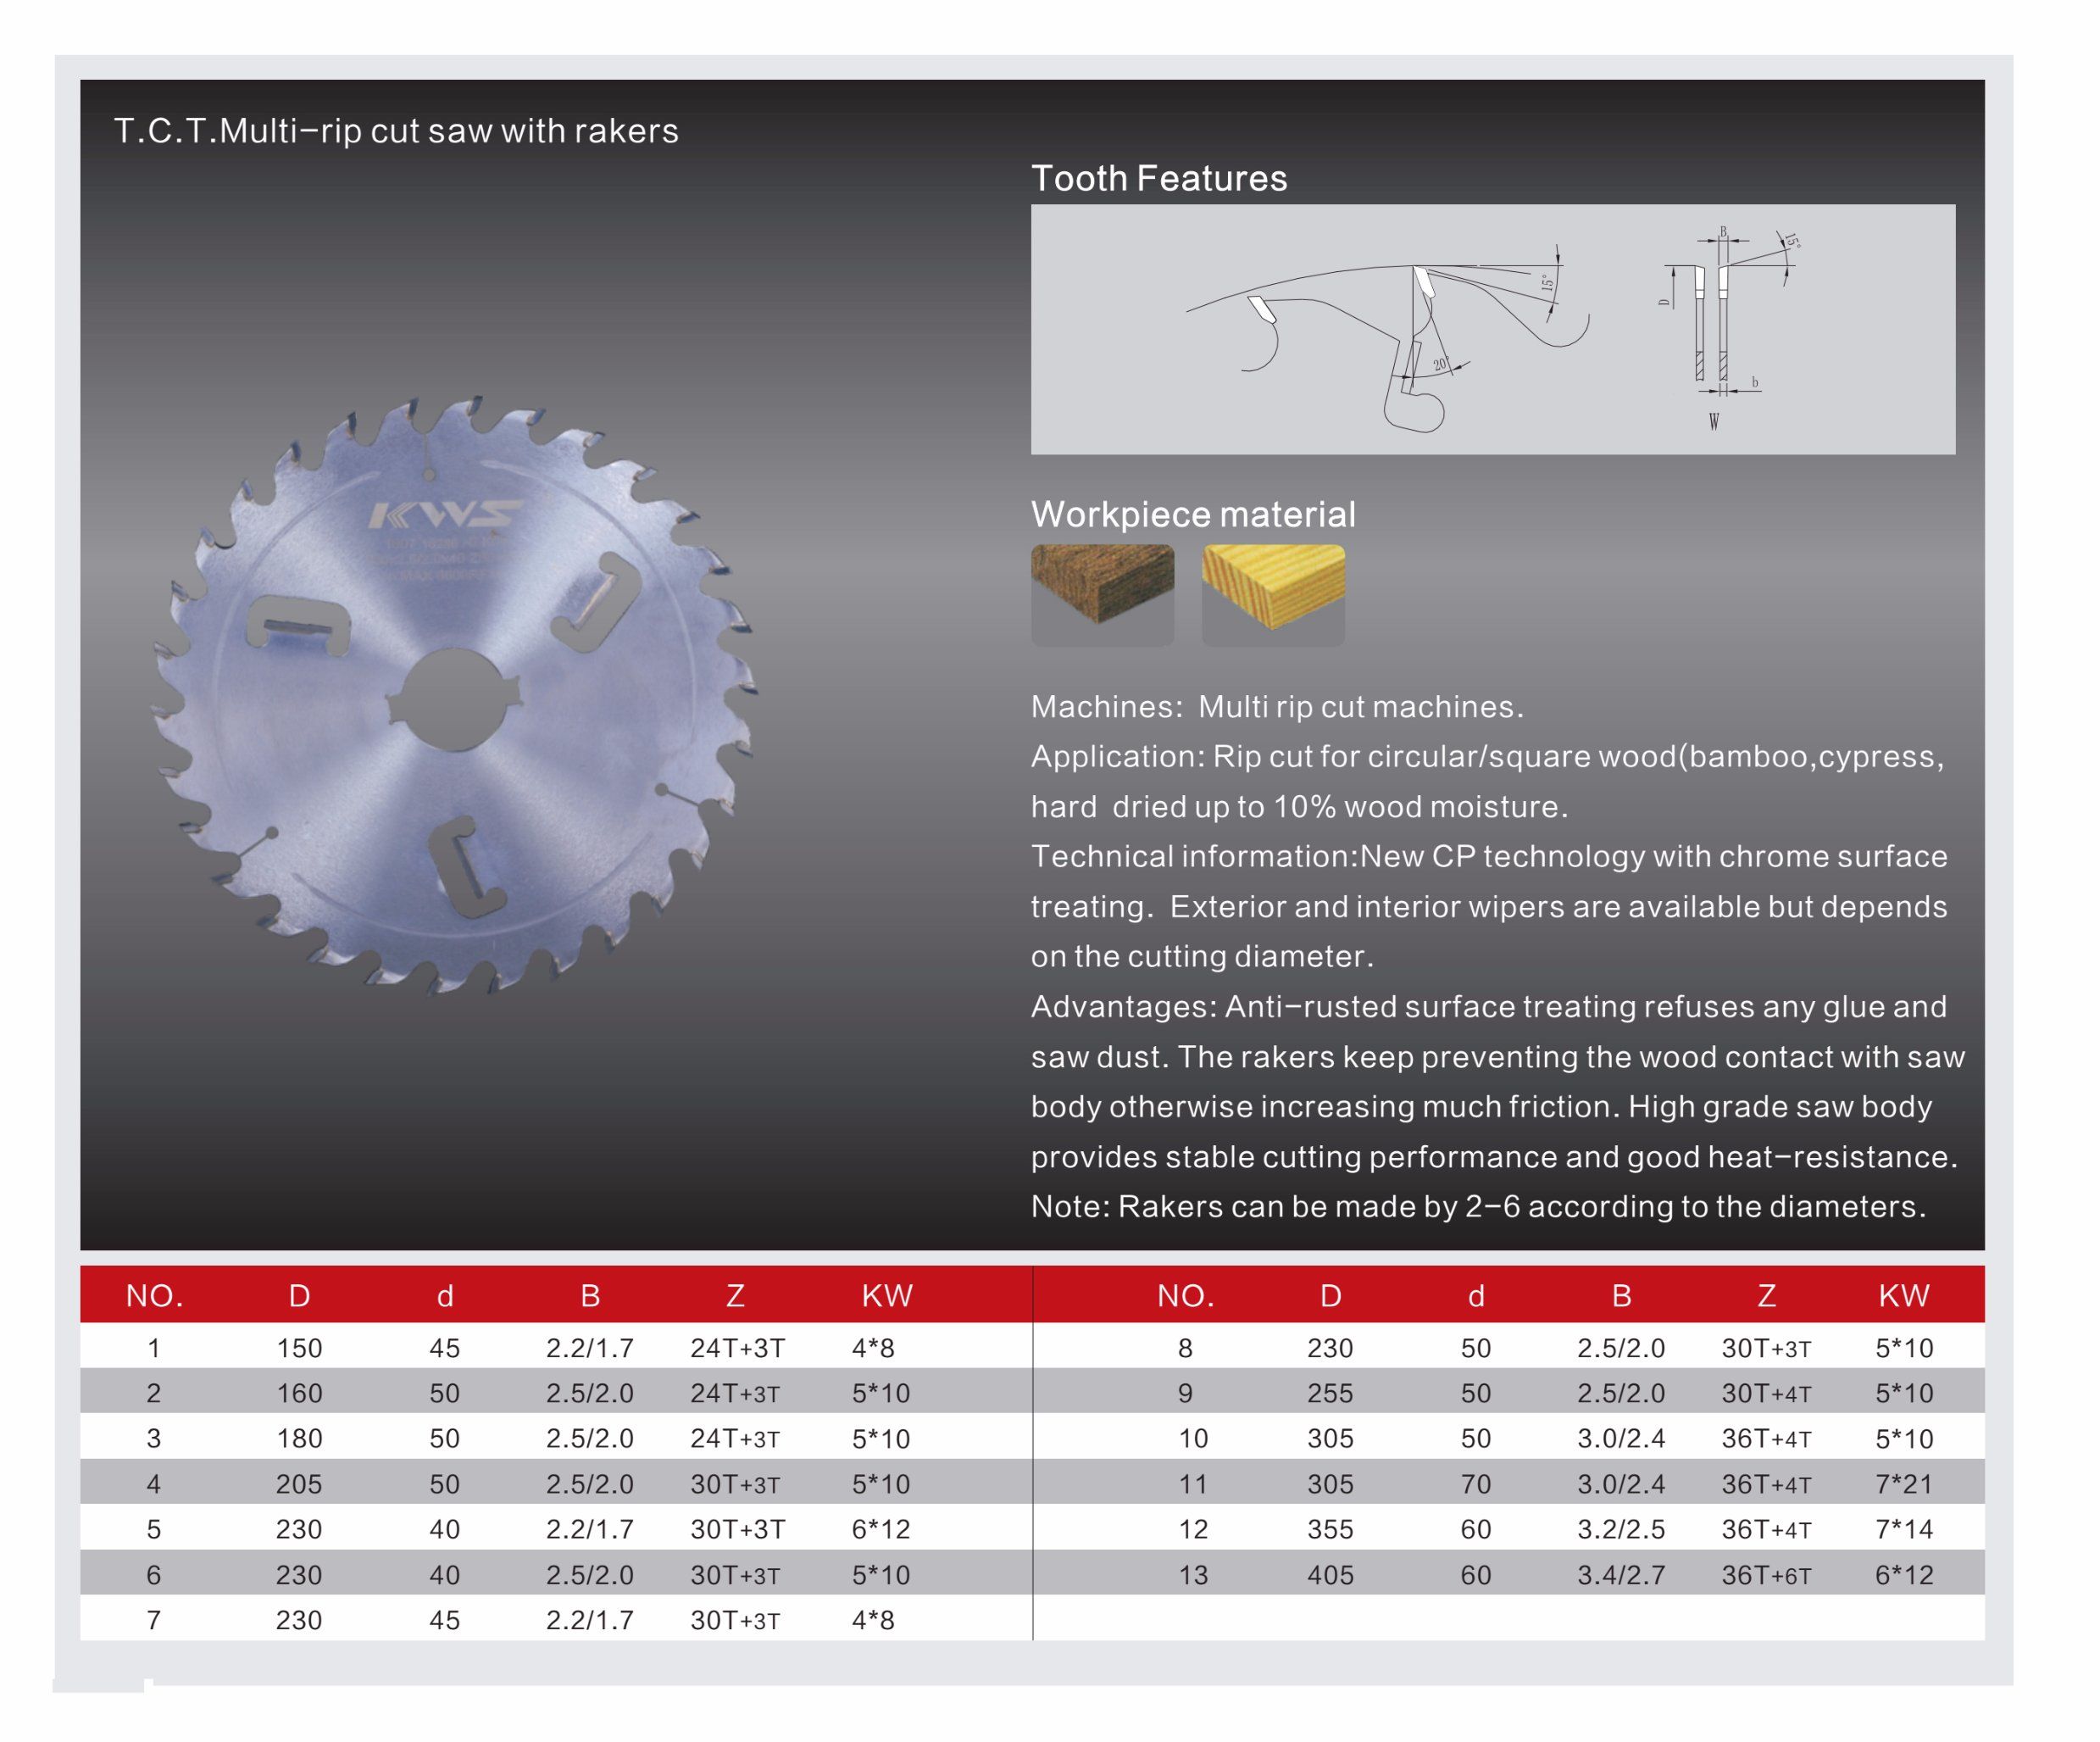2100x1742 pixels.
Task: Click the KWS saw blade product image
Action: pyautogui.click(x=456, y=695)
